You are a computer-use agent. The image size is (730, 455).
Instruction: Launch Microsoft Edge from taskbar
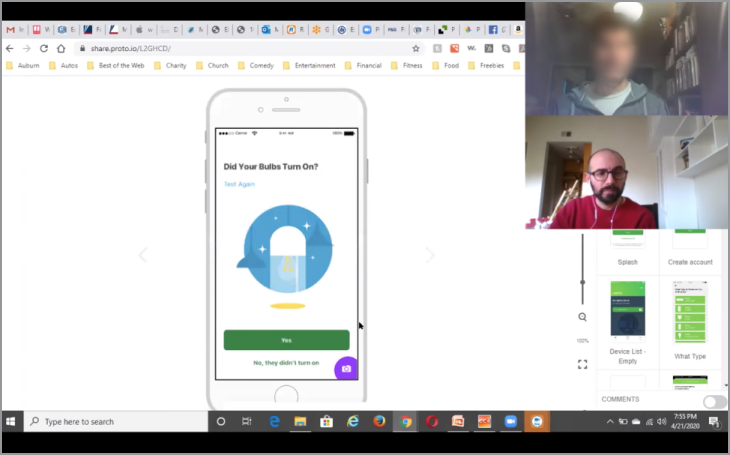[x=274, y=421]
